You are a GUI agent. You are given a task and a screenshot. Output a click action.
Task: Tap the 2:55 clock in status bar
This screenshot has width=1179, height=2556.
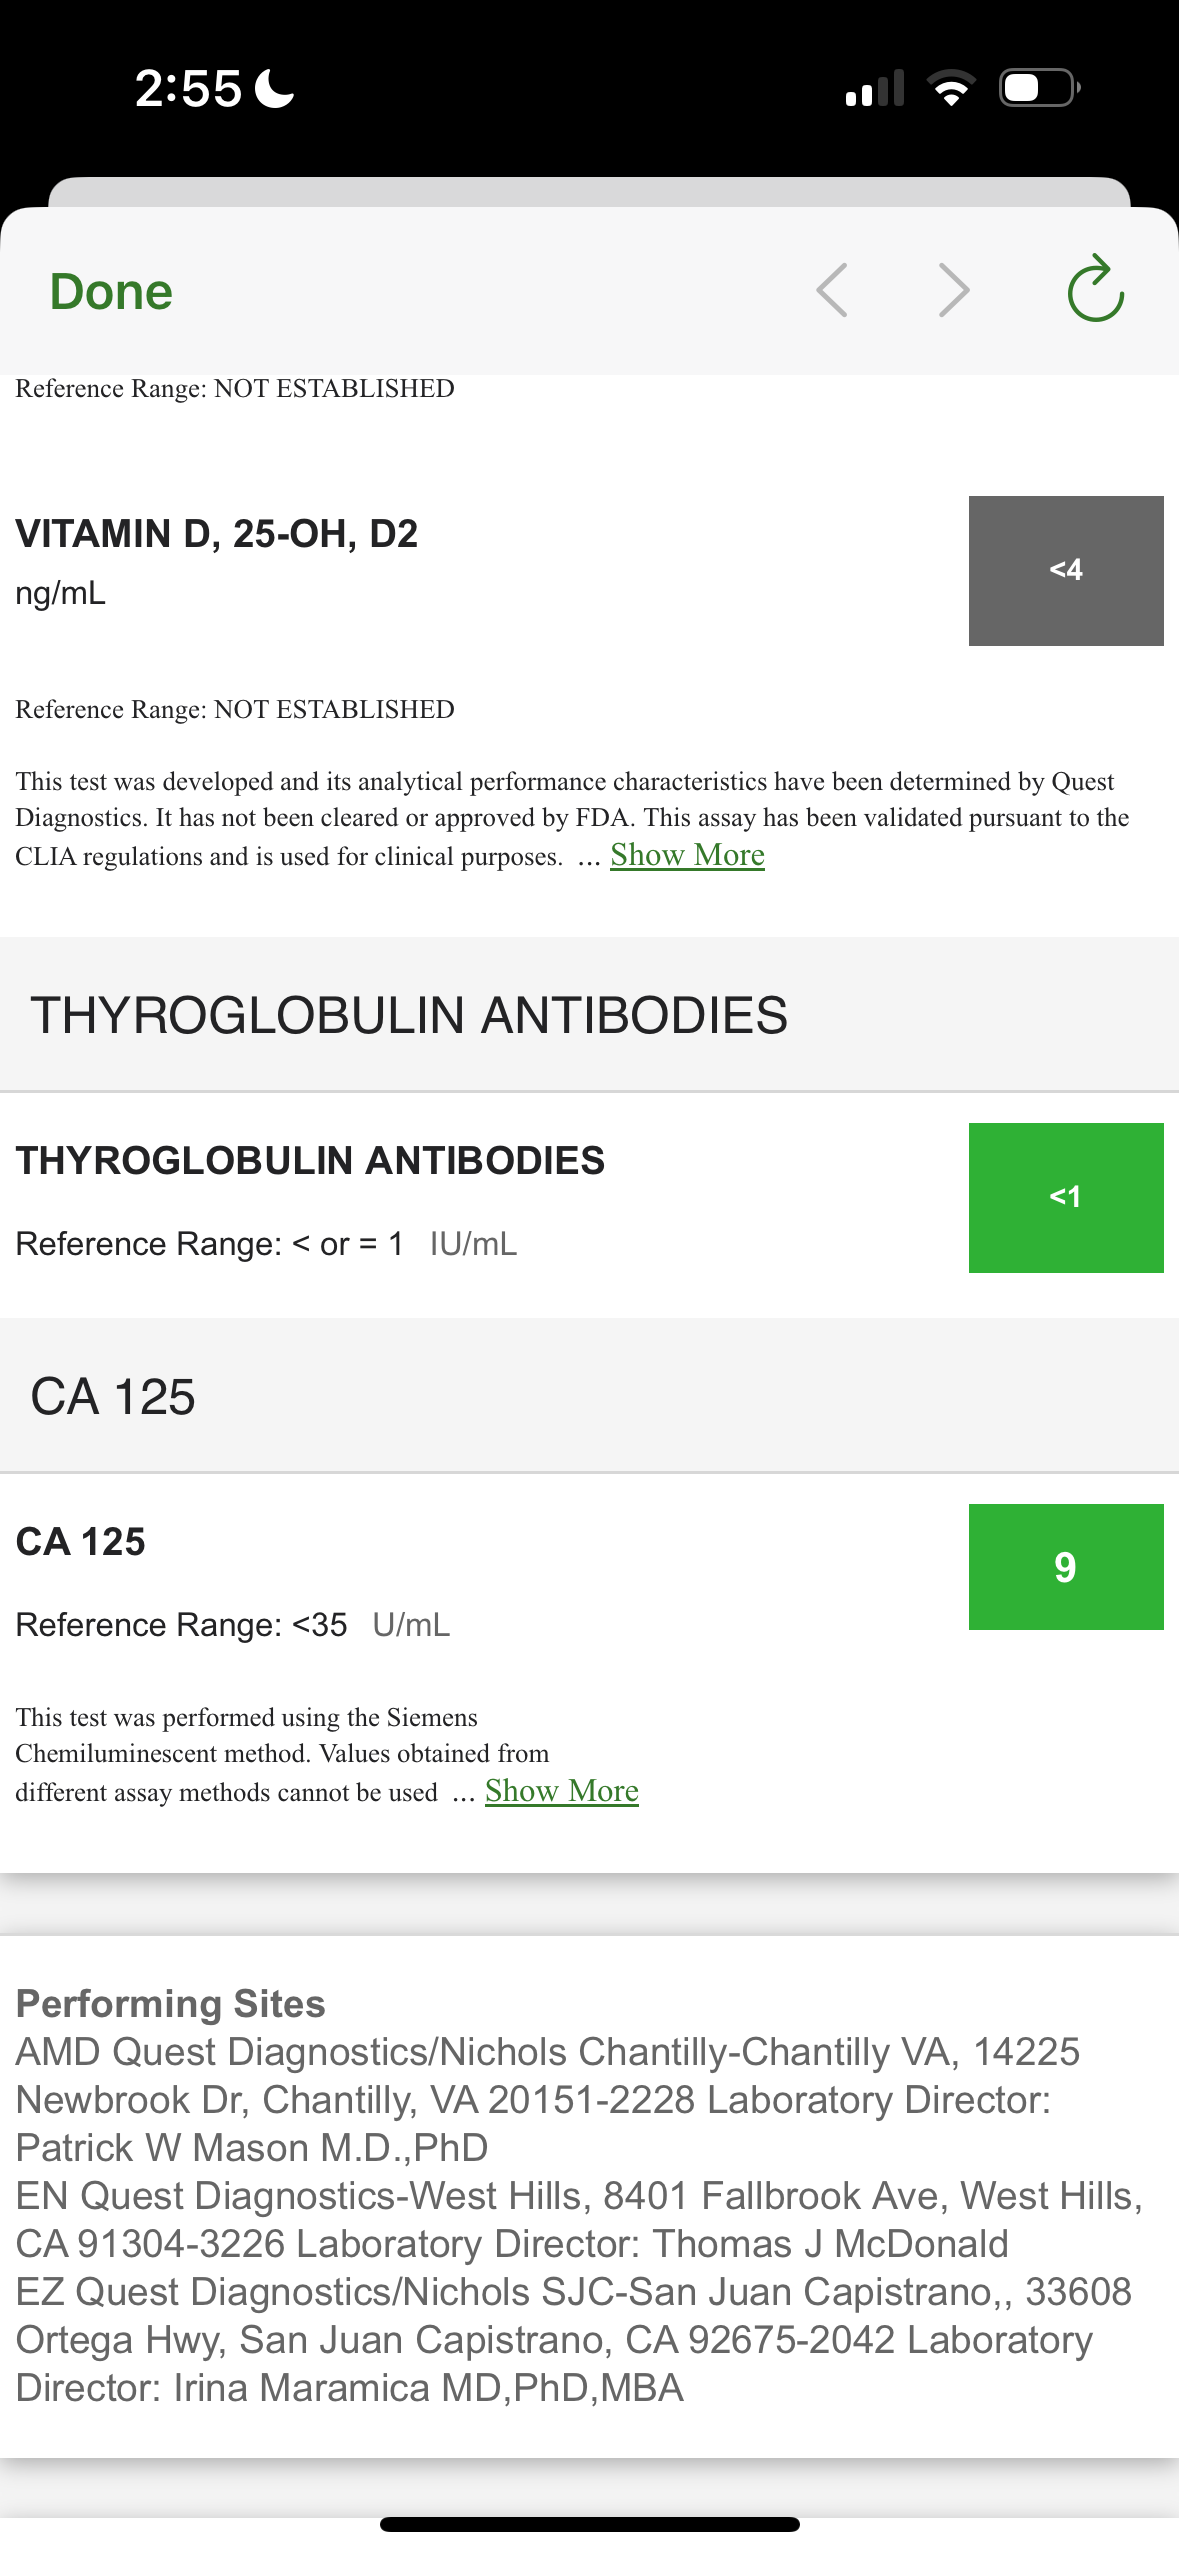(x=188, y=88)
